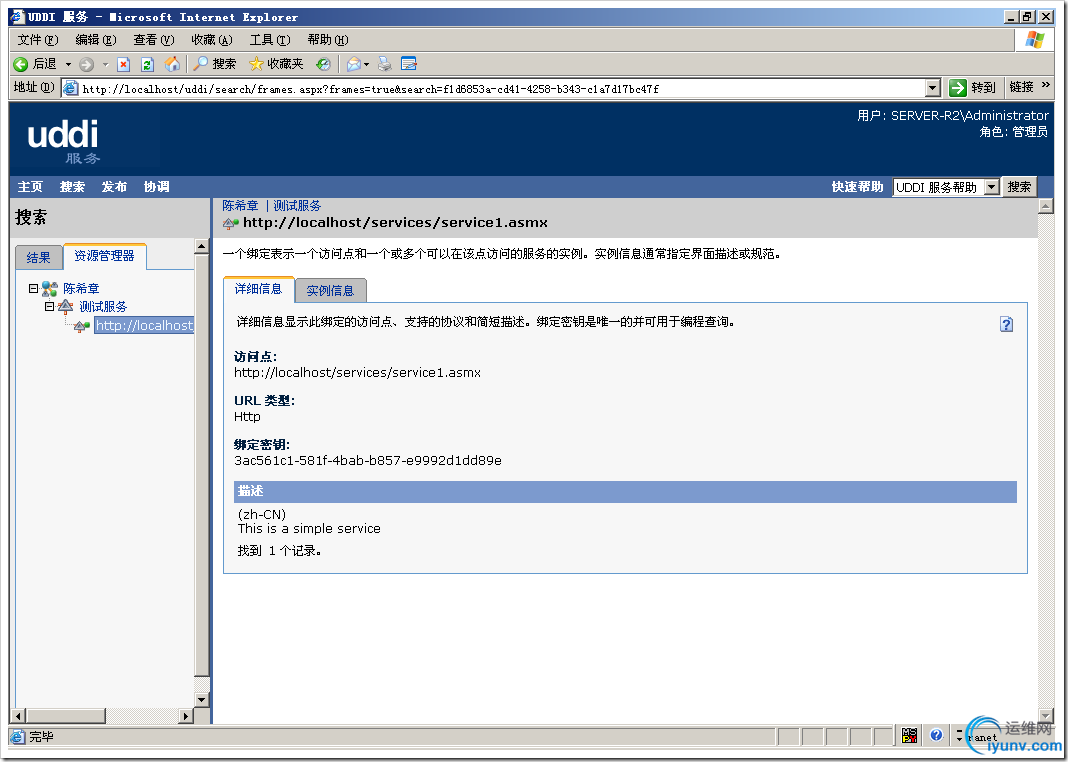Screen dimensions: 1068x762
Task: Click the tree panel scroll up arrow
Action: coord(202,247)
